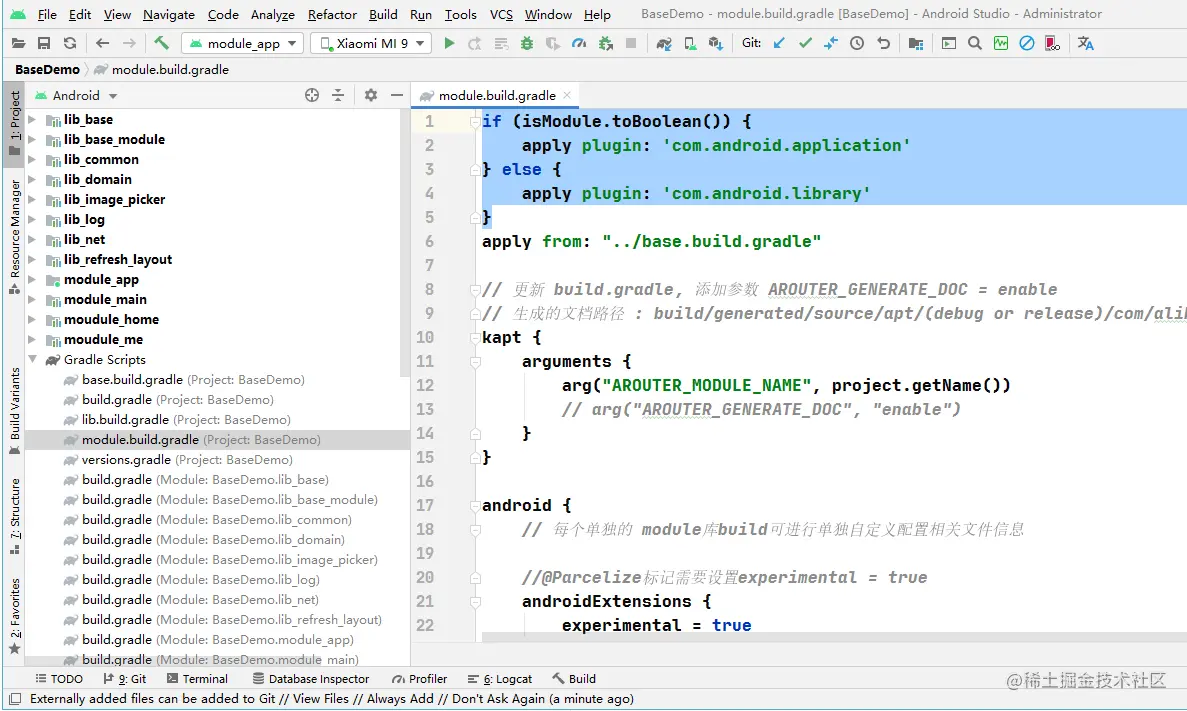Image resolution: width=1187 pixels, height=711 pixels.
Task: Open the Xiaomi MI 9 device selector
Action: [x=370, y=43]
